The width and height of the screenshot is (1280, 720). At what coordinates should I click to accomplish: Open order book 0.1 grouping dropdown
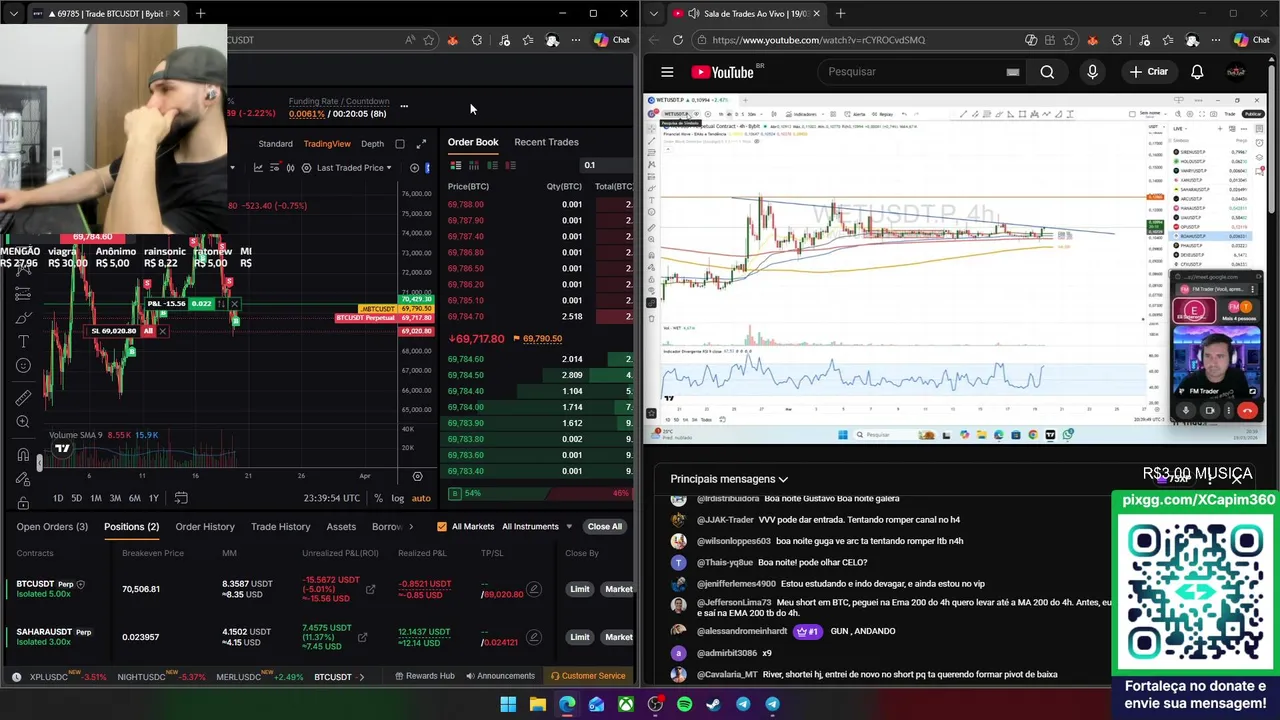605,165
